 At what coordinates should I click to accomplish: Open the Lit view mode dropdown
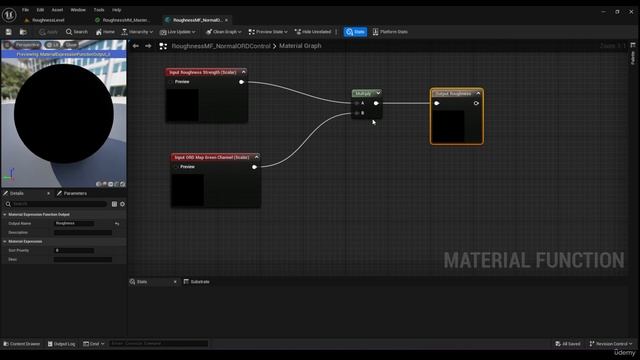53,45
